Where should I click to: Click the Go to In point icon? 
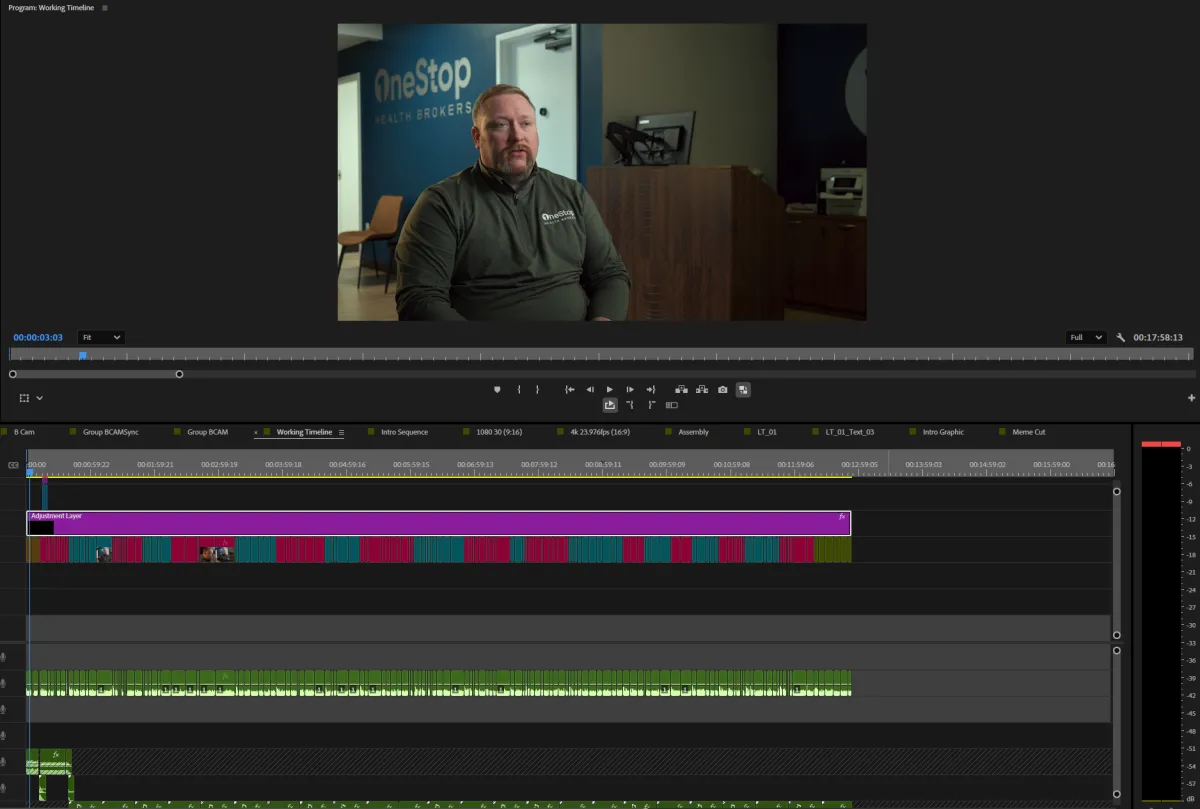pyautogui.click(x=569, y=389)
